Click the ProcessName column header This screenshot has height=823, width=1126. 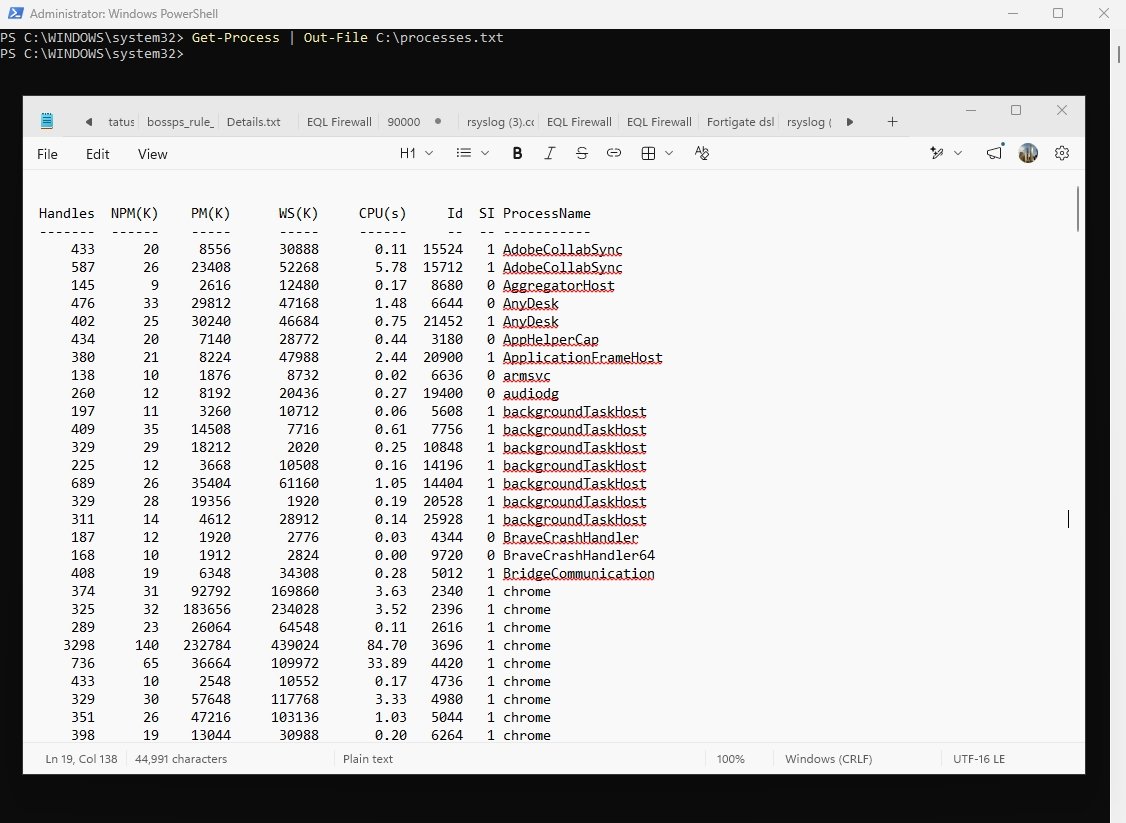click(x=546, y=213)
